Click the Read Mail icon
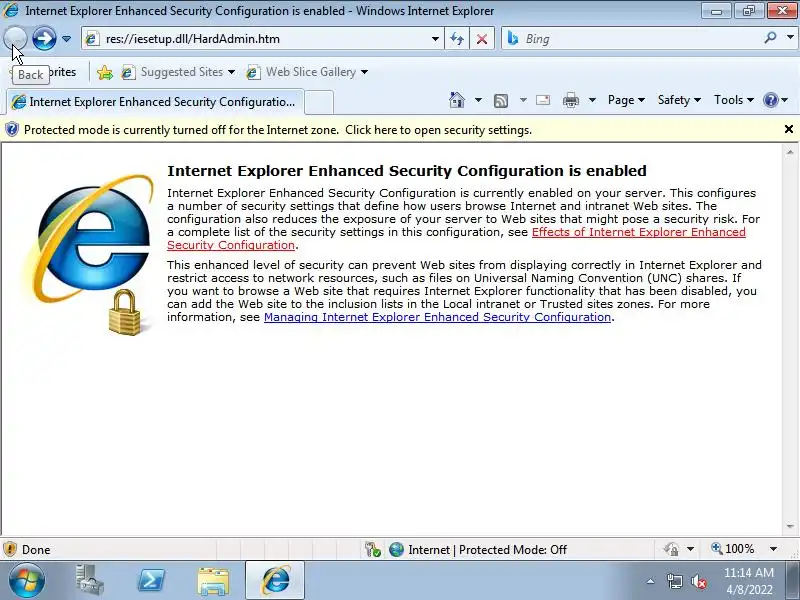The image size is (800, 600). click(543, 100)
